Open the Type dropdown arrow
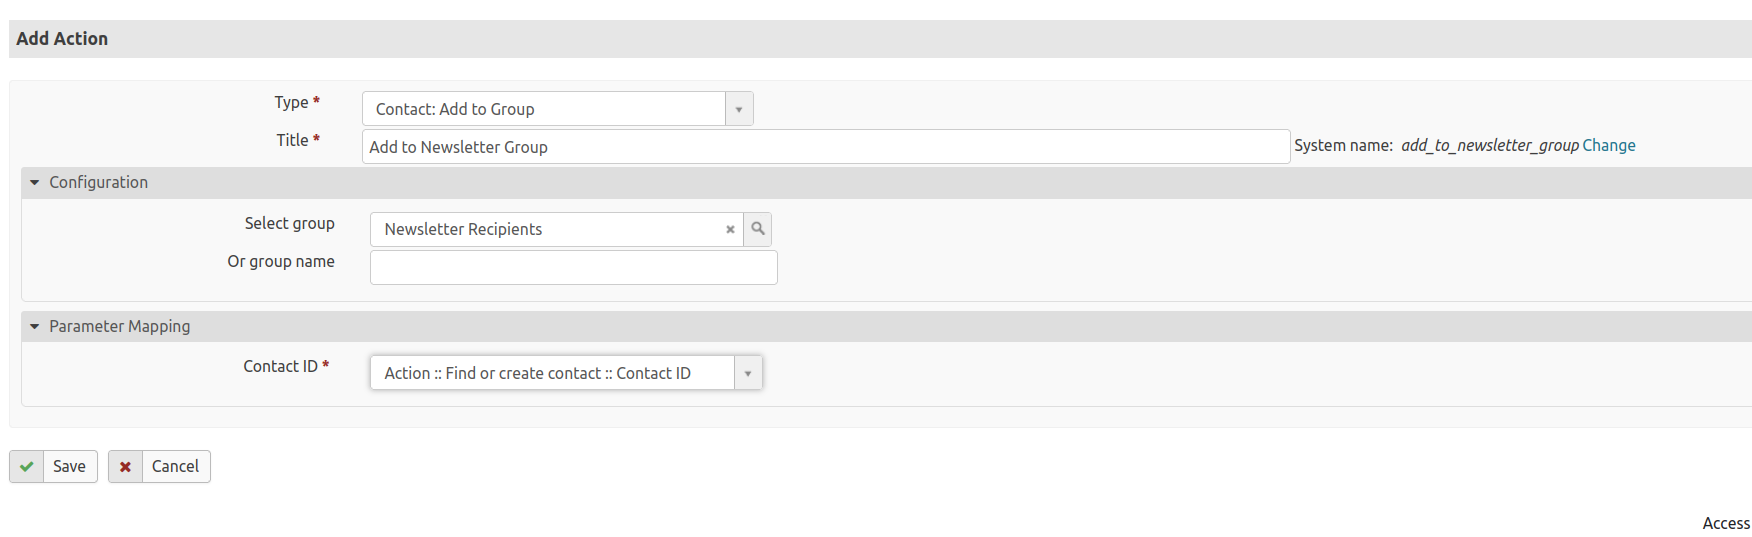 pyautogui.click(x=739, y=109)
